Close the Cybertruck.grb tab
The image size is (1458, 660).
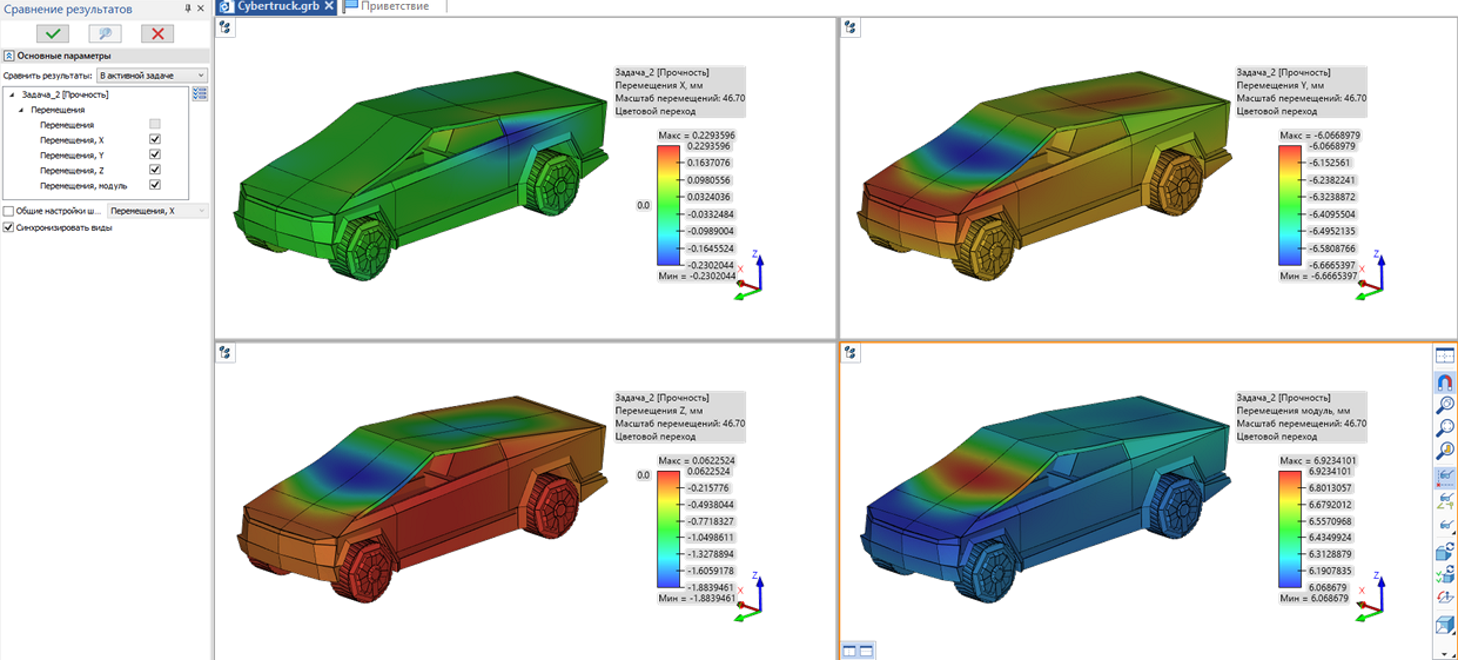point(329,6)
